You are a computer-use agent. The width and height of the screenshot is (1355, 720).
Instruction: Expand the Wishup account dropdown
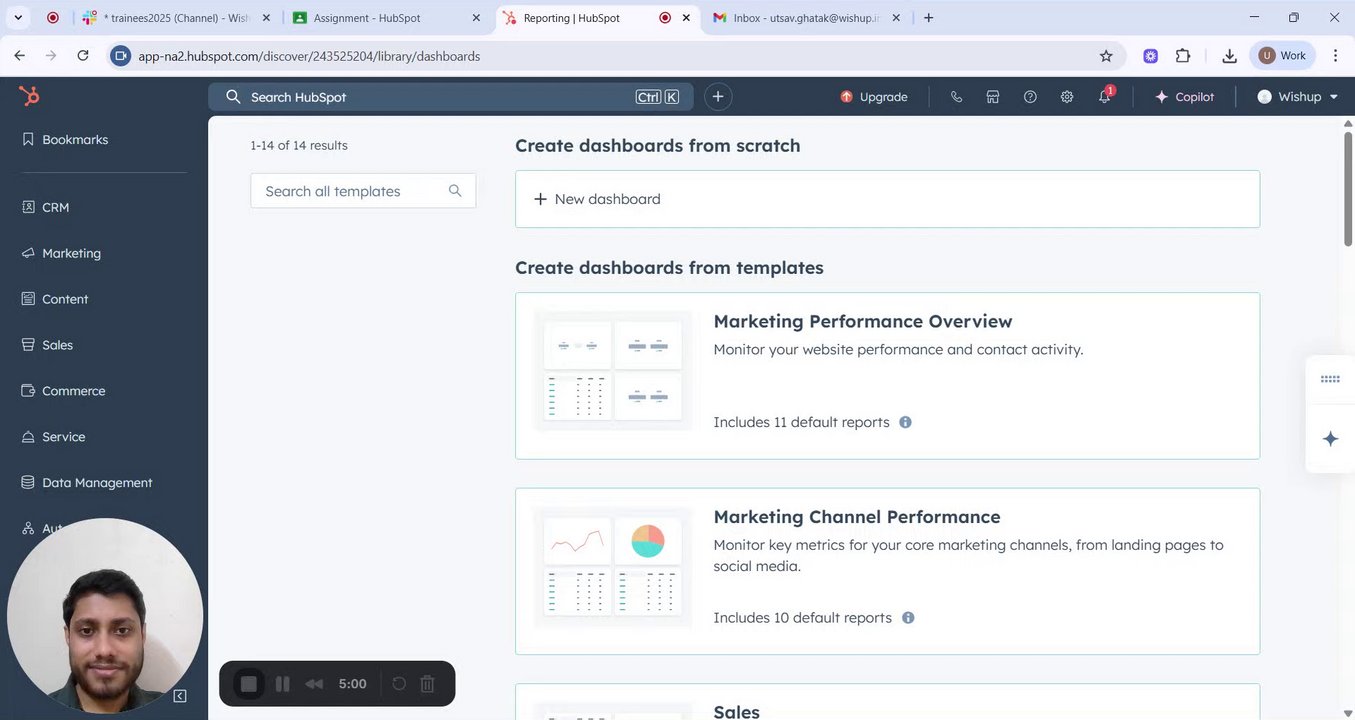click(x=1298, y=97)
